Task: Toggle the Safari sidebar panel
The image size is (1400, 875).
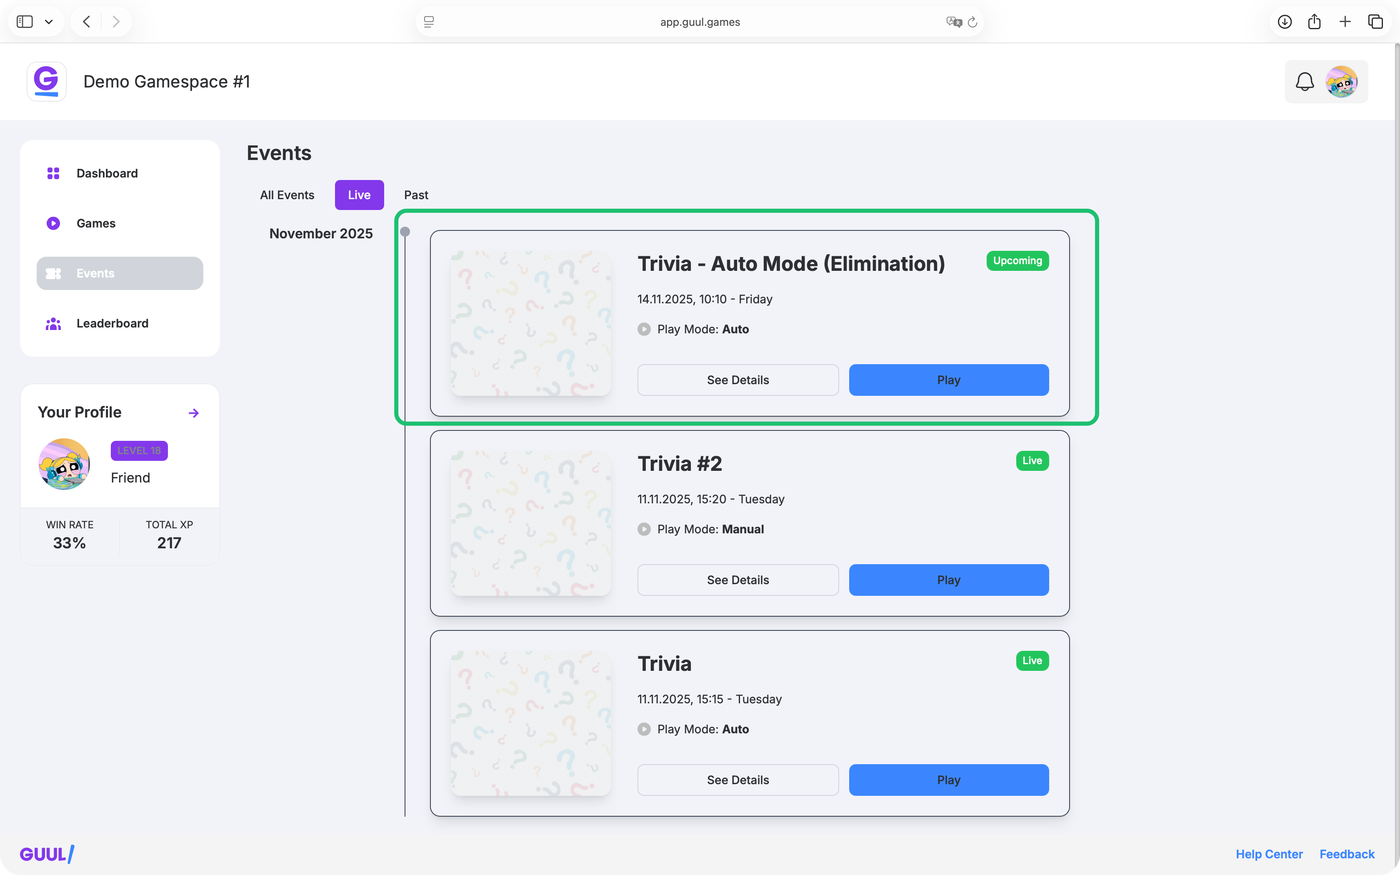Action: point(25,22)
